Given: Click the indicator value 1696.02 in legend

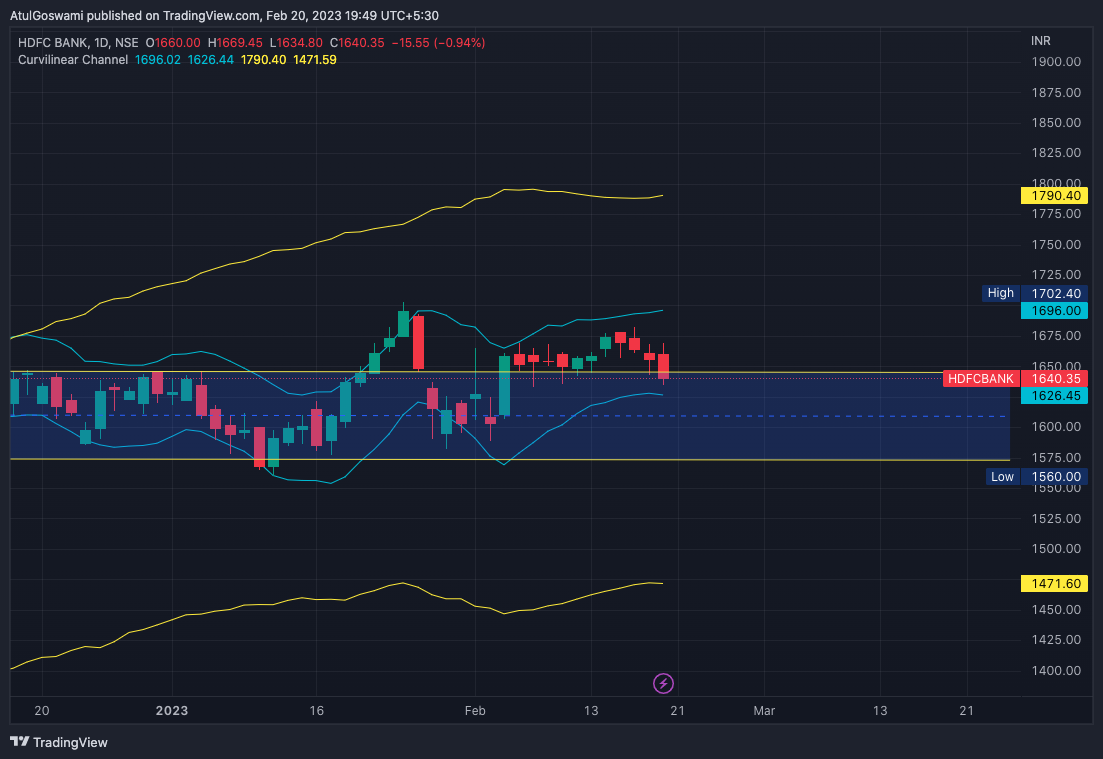Looking at the screenshot, I should point(158,60).
